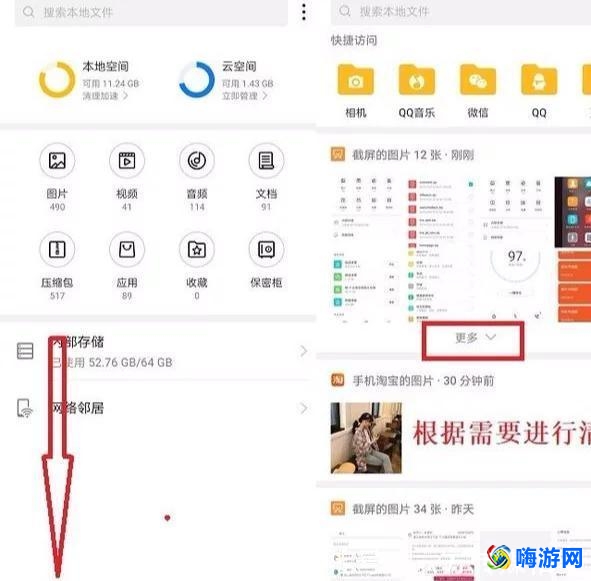Image resolution: width=591 pixels, height=581 pixels.
Task: Open second thumbnail in 截屏的图片 34 张 group
Action: pyautogui.click(x=441, y=554)
